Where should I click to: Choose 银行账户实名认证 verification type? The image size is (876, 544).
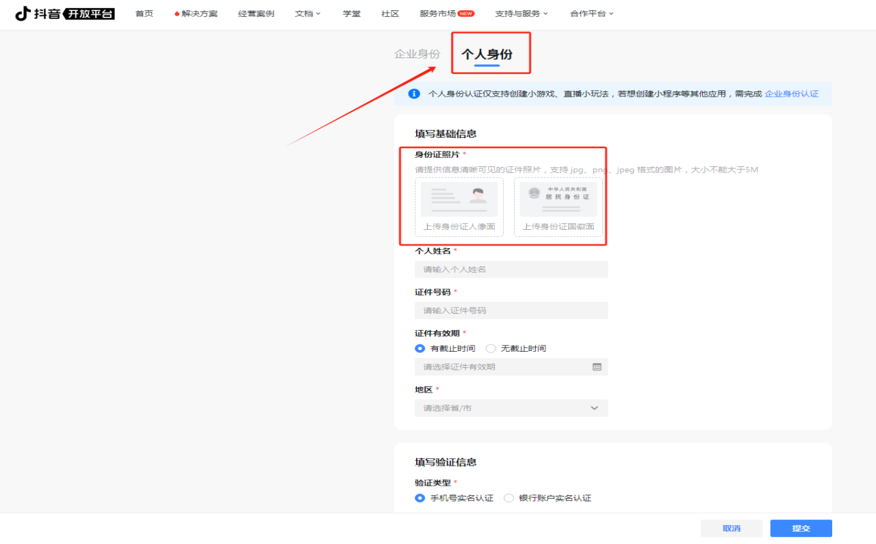click(509, 498)
